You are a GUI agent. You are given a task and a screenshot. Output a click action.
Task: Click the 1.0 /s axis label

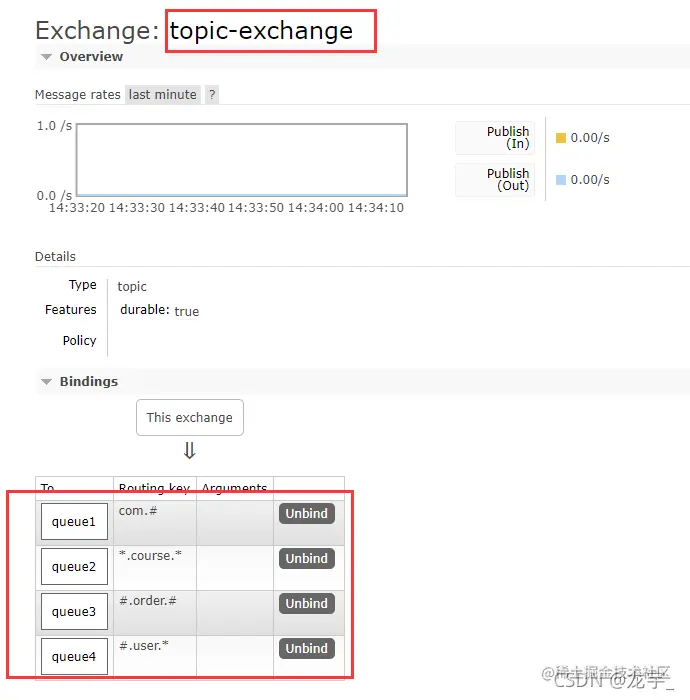click(x=54, y=126)
